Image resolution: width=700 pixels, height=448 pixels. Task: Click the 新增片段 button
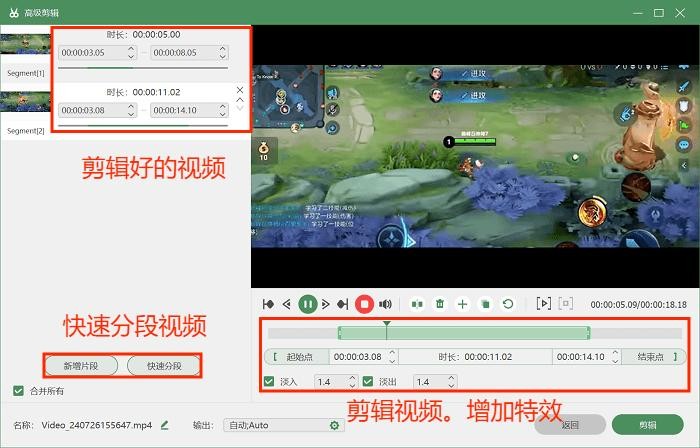tap(81, 365)
